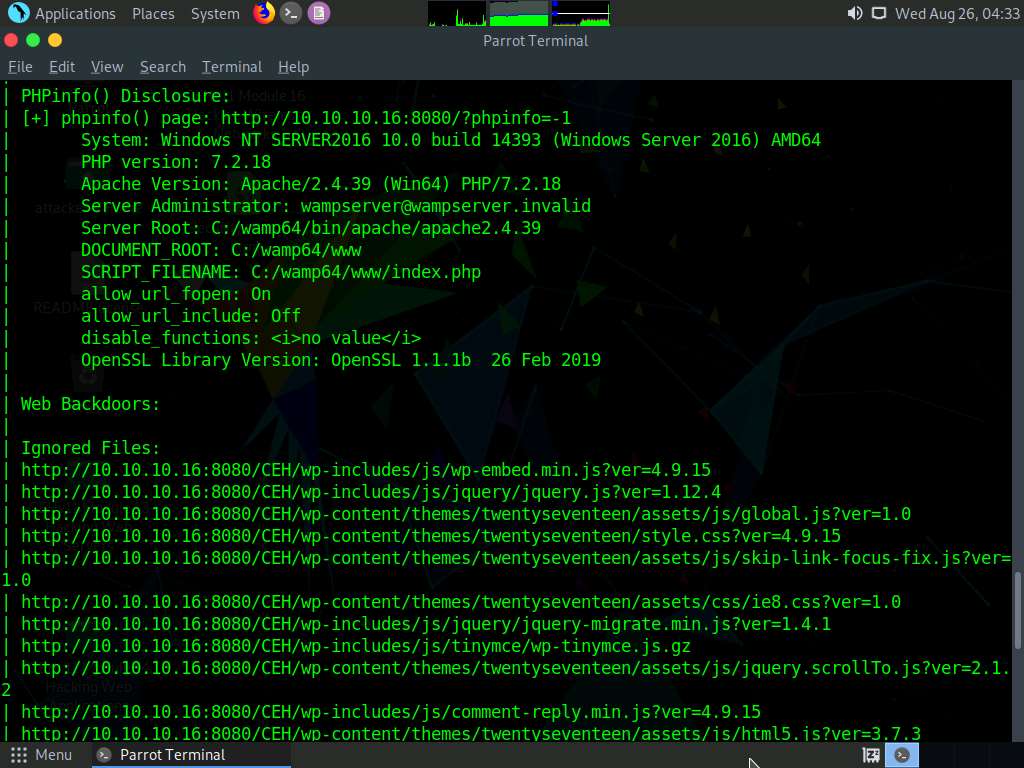Click the ie8.css?ver=1.0 URL line
The height and width of the screenshot is (768, 1024).
tap(461, 602)
